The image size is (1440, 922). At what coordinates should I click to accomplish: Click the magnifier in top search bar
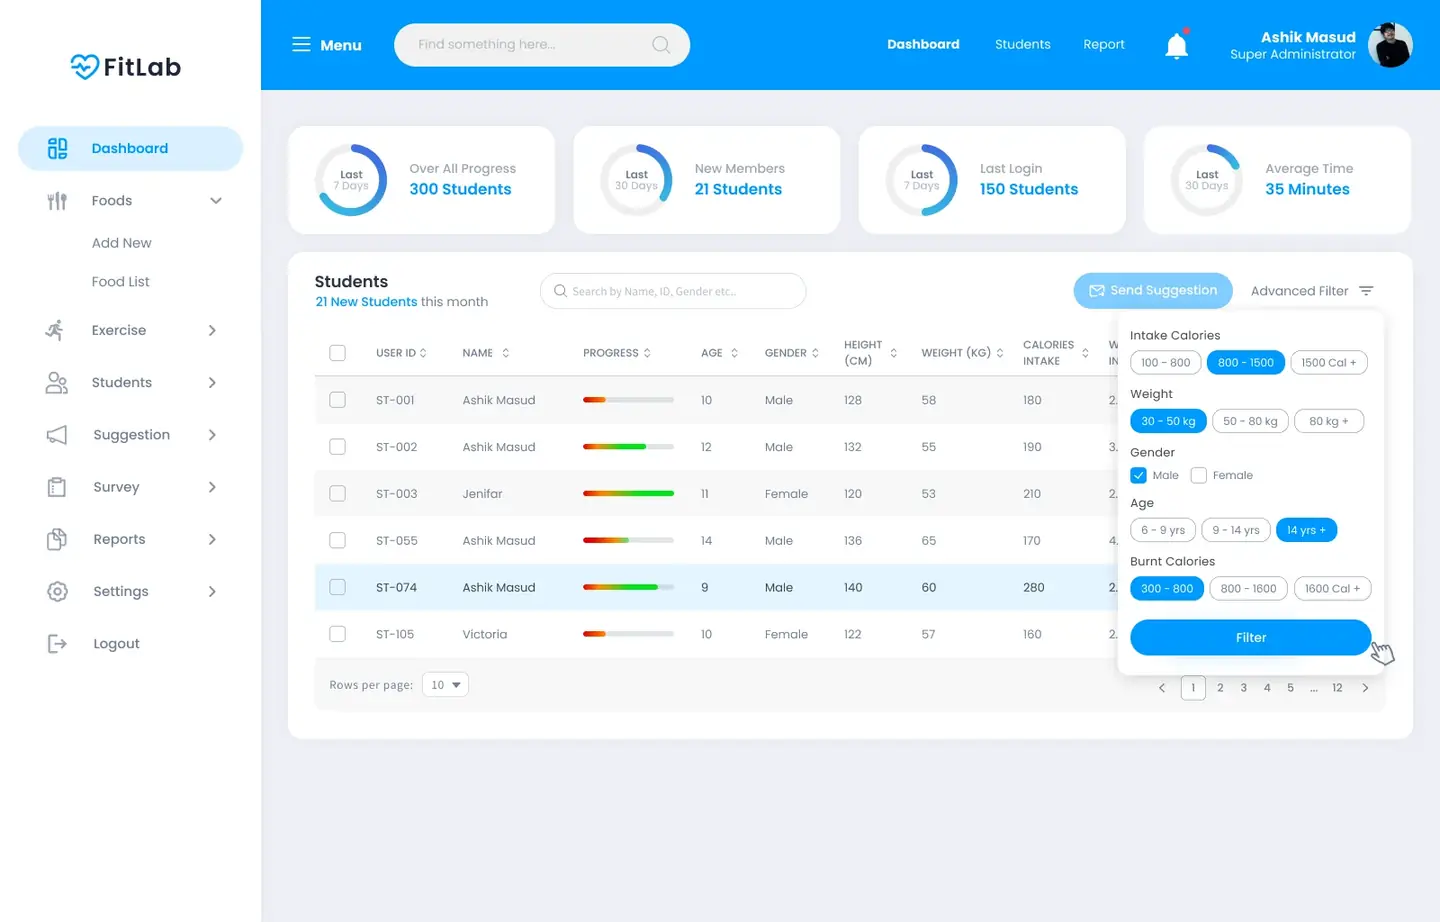tap(661, 45)
